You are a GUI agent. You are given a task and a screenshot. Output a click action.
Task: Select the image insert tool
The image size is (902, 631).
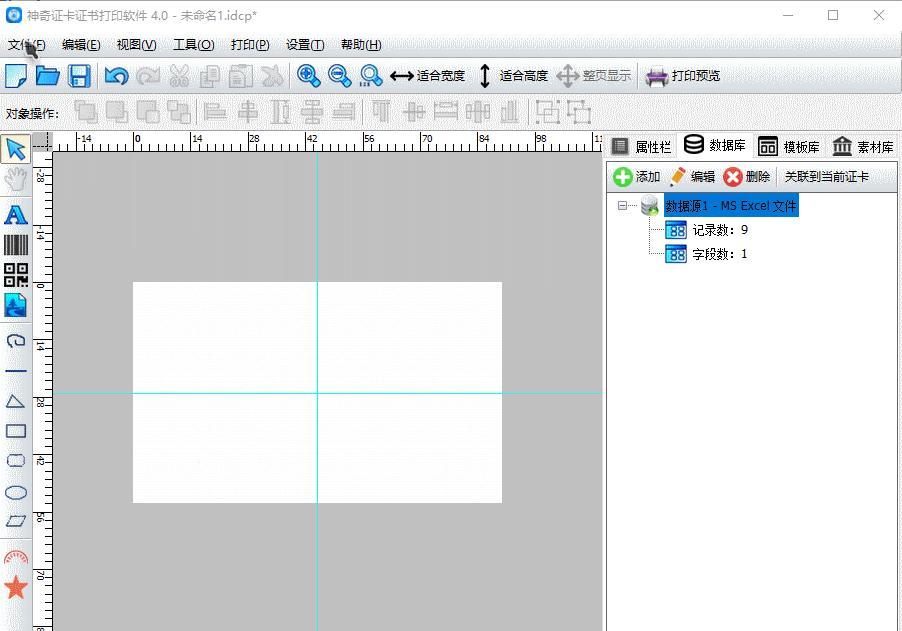point(16,305)
